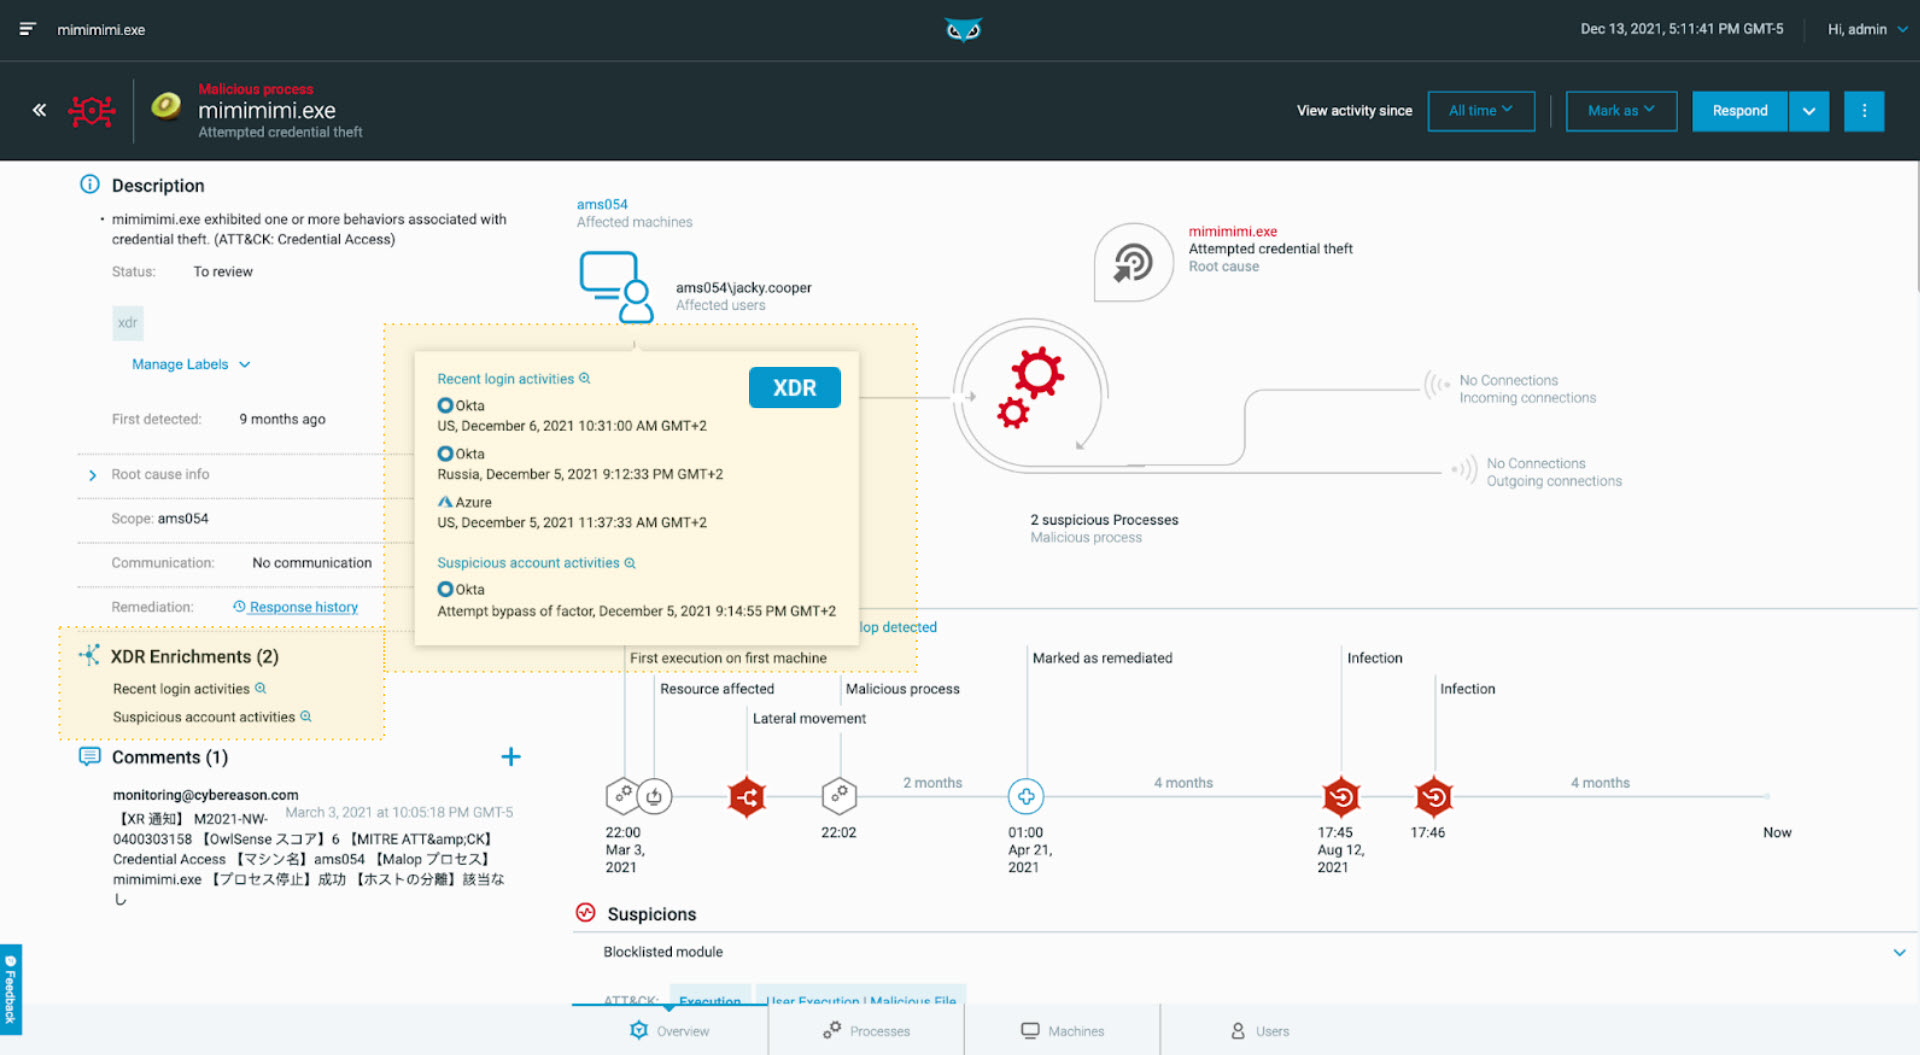Image resolution: width=1920 pixels, height=1055 pixels.
Task: Click the 'To review' status value
Action: [x=223, y=272]
